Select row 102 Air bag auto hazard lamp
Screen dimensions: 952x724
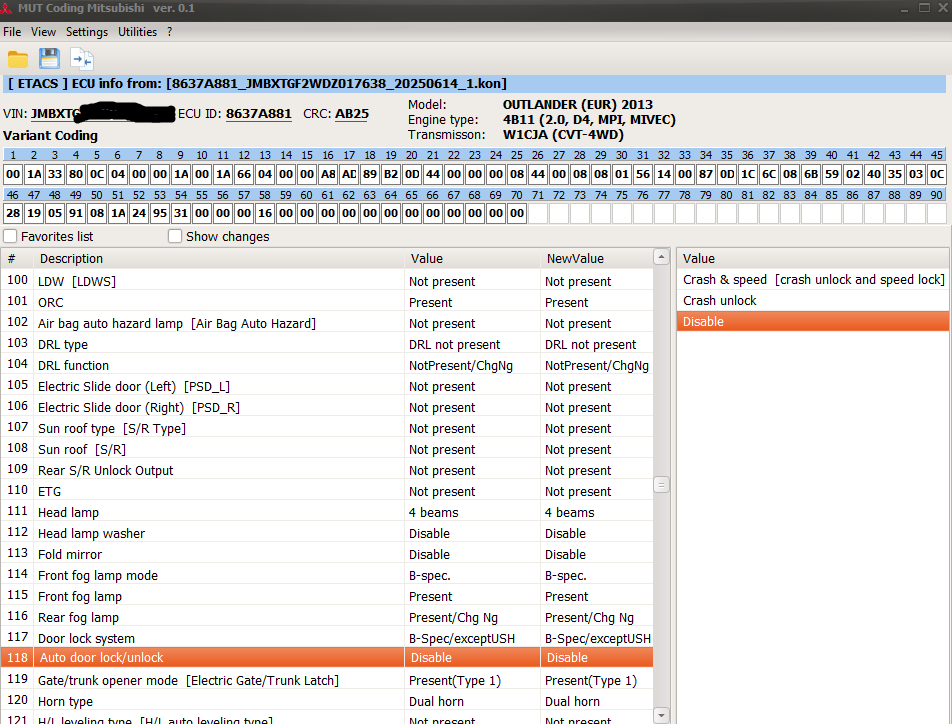coord(327,323)
